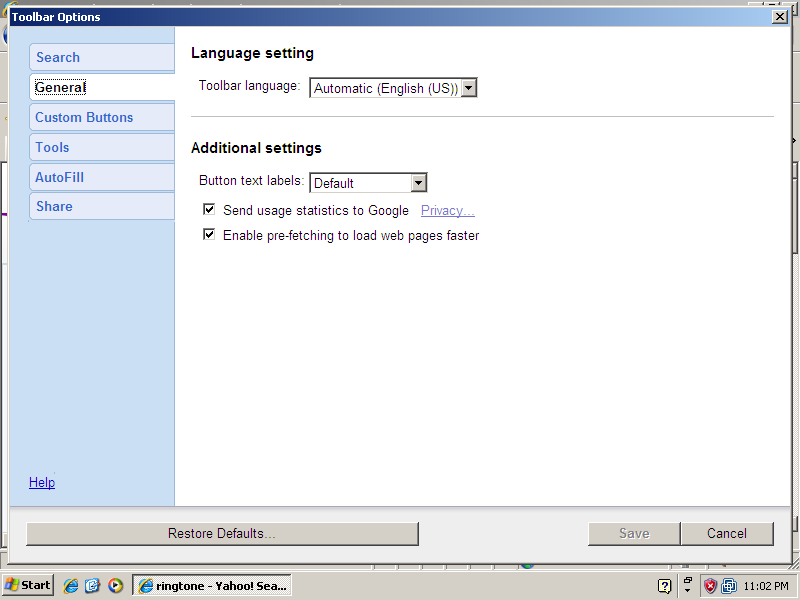Uncheck Send usage statistics to Google
This screenshot has height=600, width=800.
point(209,209)
